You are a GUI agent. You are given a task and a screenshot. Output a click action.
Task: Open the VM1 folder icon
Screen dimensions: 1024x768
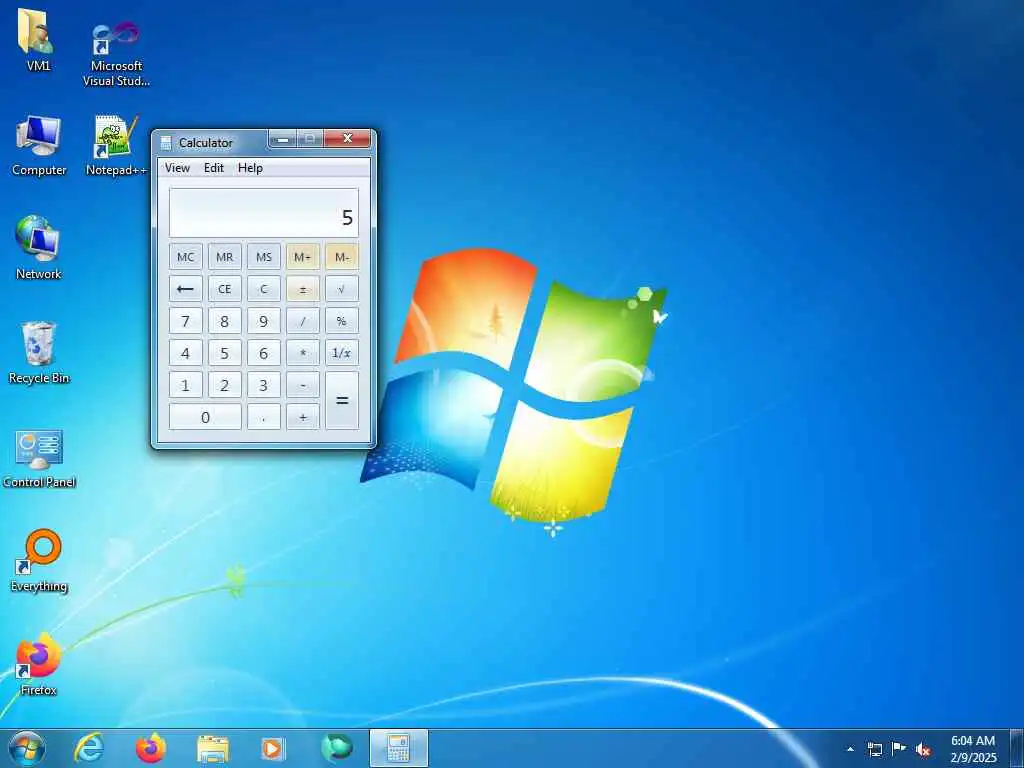(37, 39)
